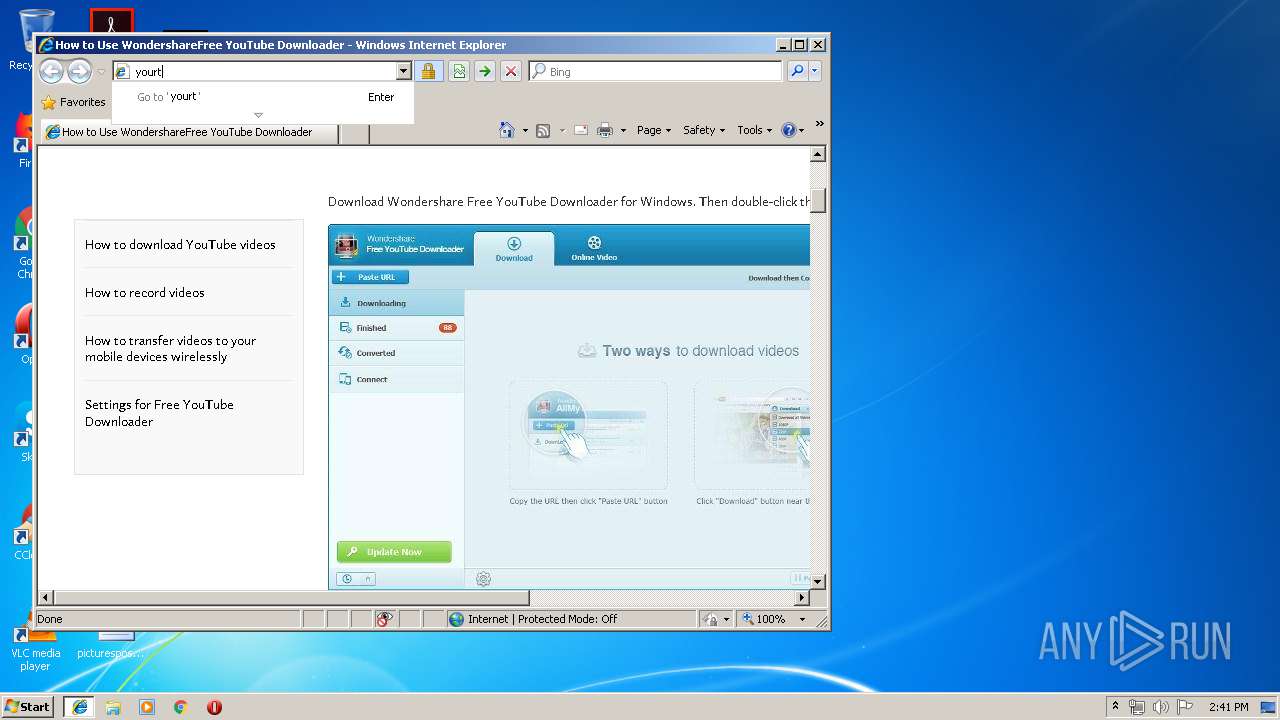The height and width of the screenshot is (720, 1280).
Task: Open the Page menu
Action: point(653,130)
